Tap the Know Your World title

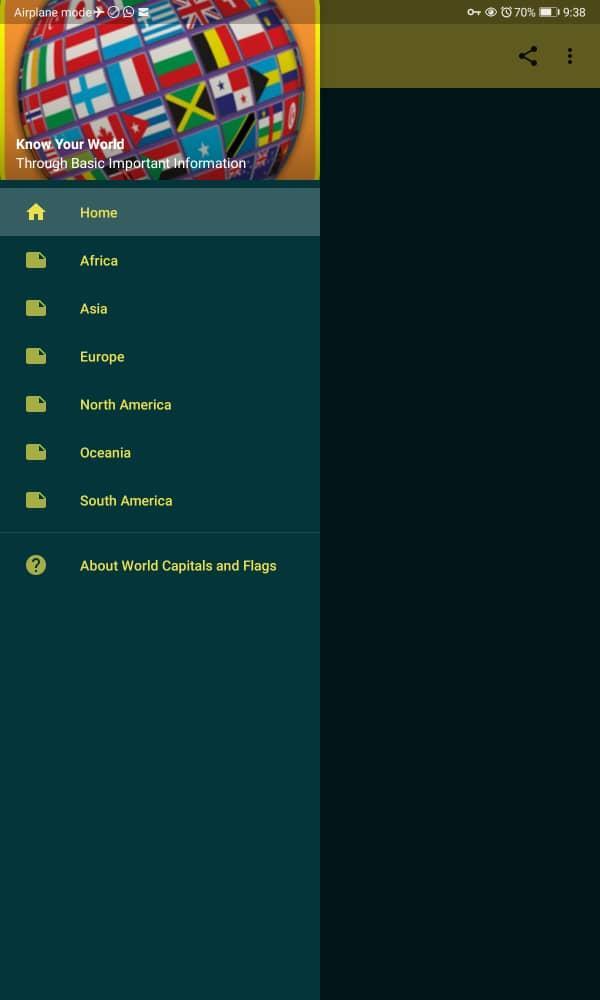70,144
